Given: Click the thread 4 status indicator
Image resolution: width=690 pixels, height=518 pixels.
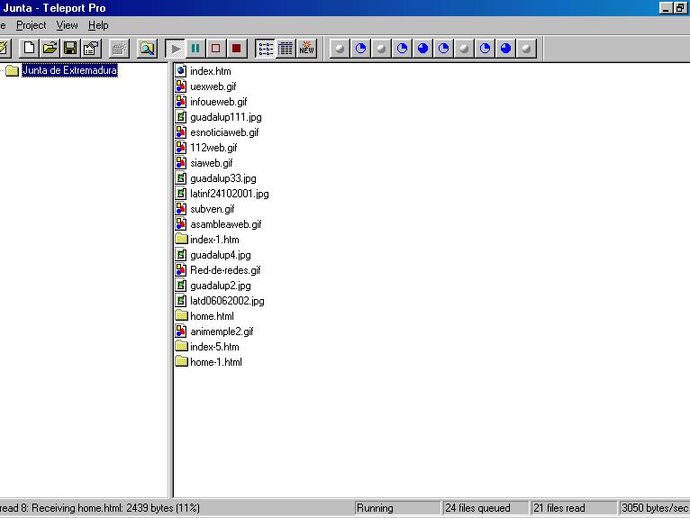Looking at the screenshot, I should tap(402, 48).
